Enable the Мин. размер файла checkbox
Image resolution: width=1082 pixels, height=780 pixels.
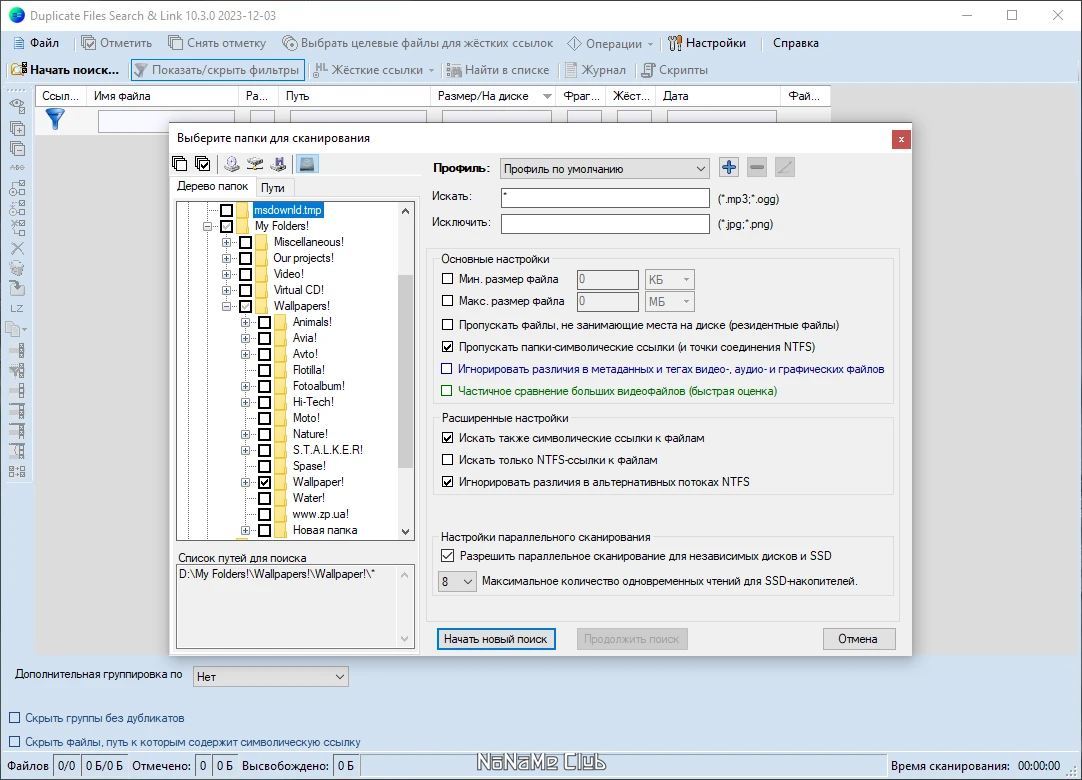447,279
